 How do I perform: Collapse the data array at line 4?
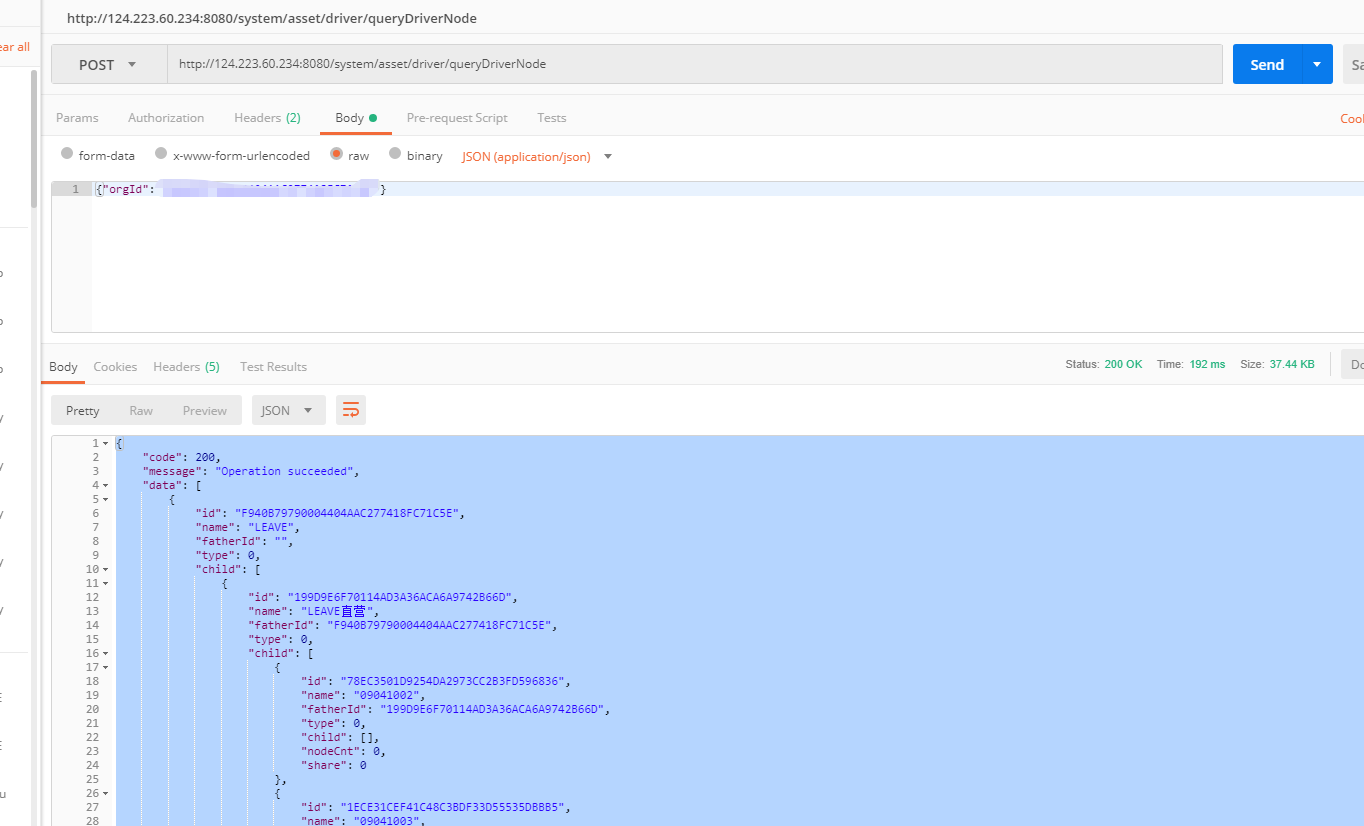[x=106, y=485]
